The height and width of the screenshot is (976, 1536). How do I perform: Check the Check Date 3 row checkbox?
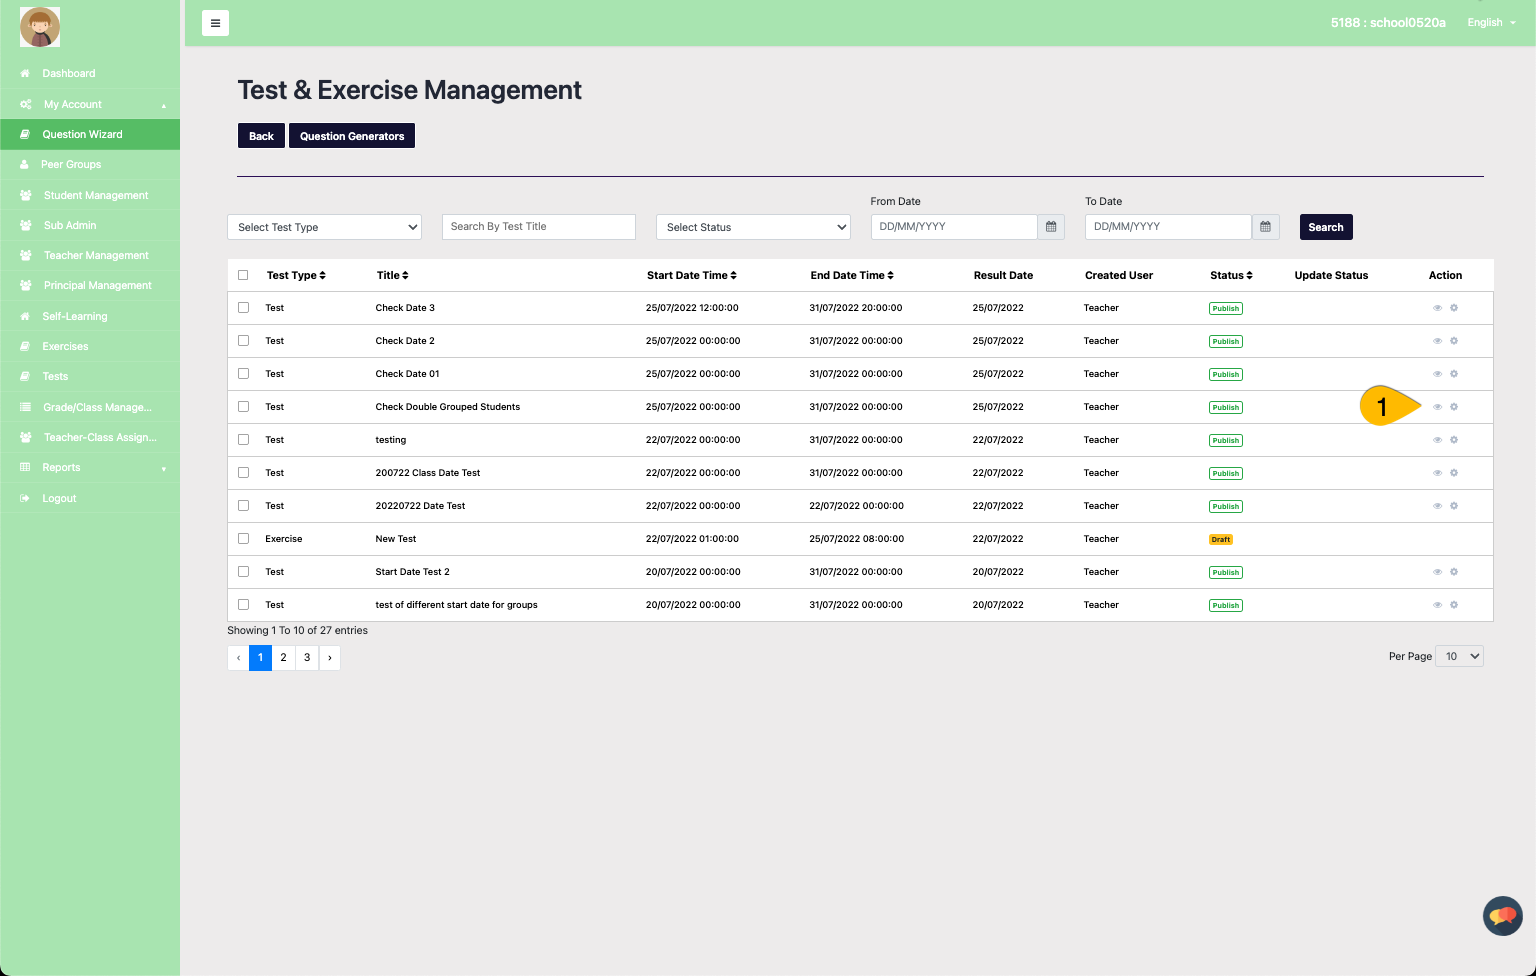243,308
